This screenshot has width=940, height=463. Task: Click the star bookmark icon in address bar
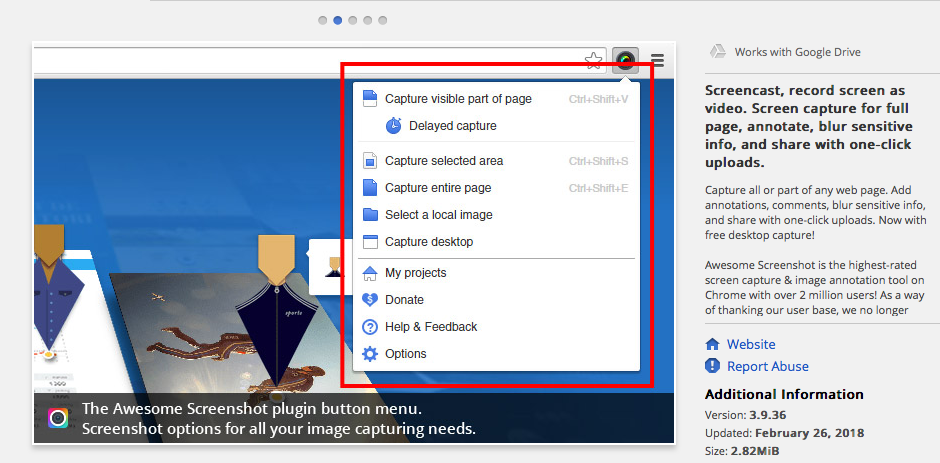[594, 60]
